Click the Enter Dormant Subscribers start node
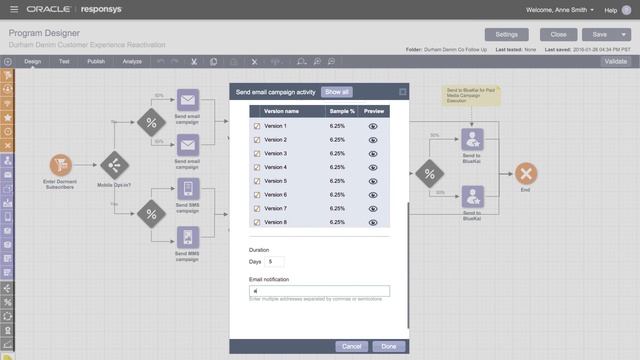The height and width of the screenshot is (360, 640). [x=60, y=165]
